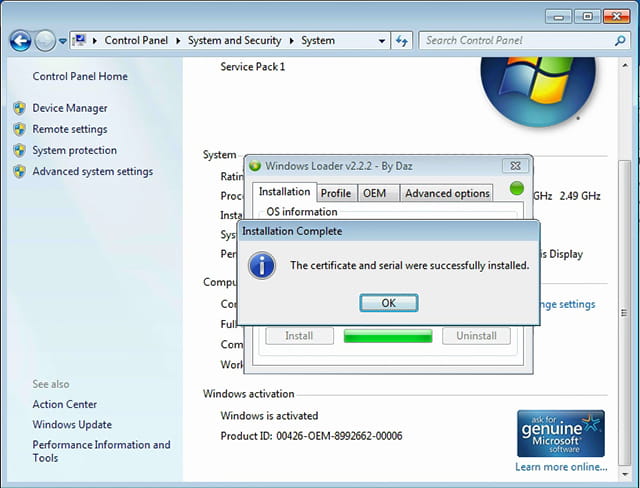Click shield icon beside Advanced system settings

point(19,172)
